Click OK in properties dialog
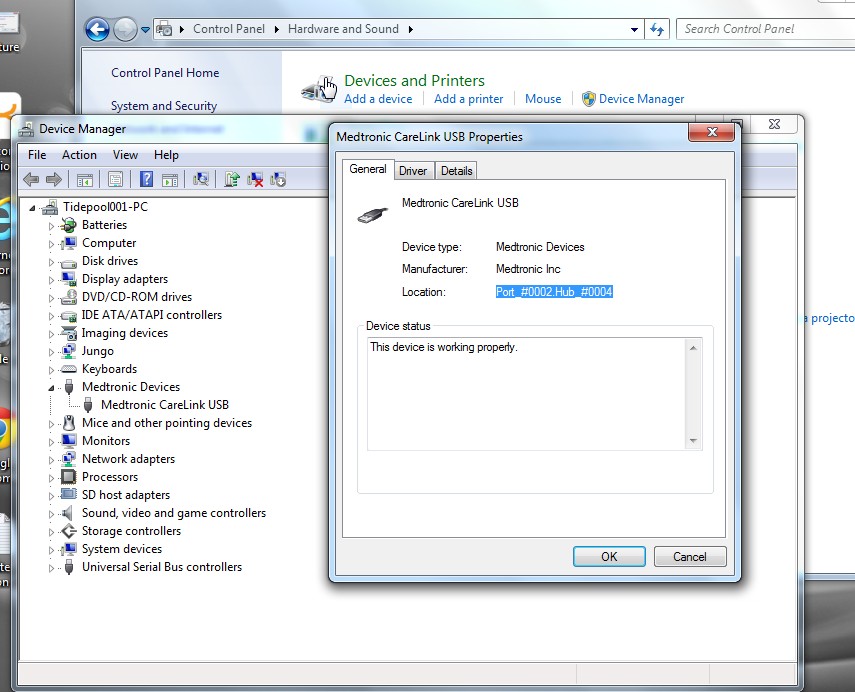This screenshot has height=692, width=855. [609, 556]
